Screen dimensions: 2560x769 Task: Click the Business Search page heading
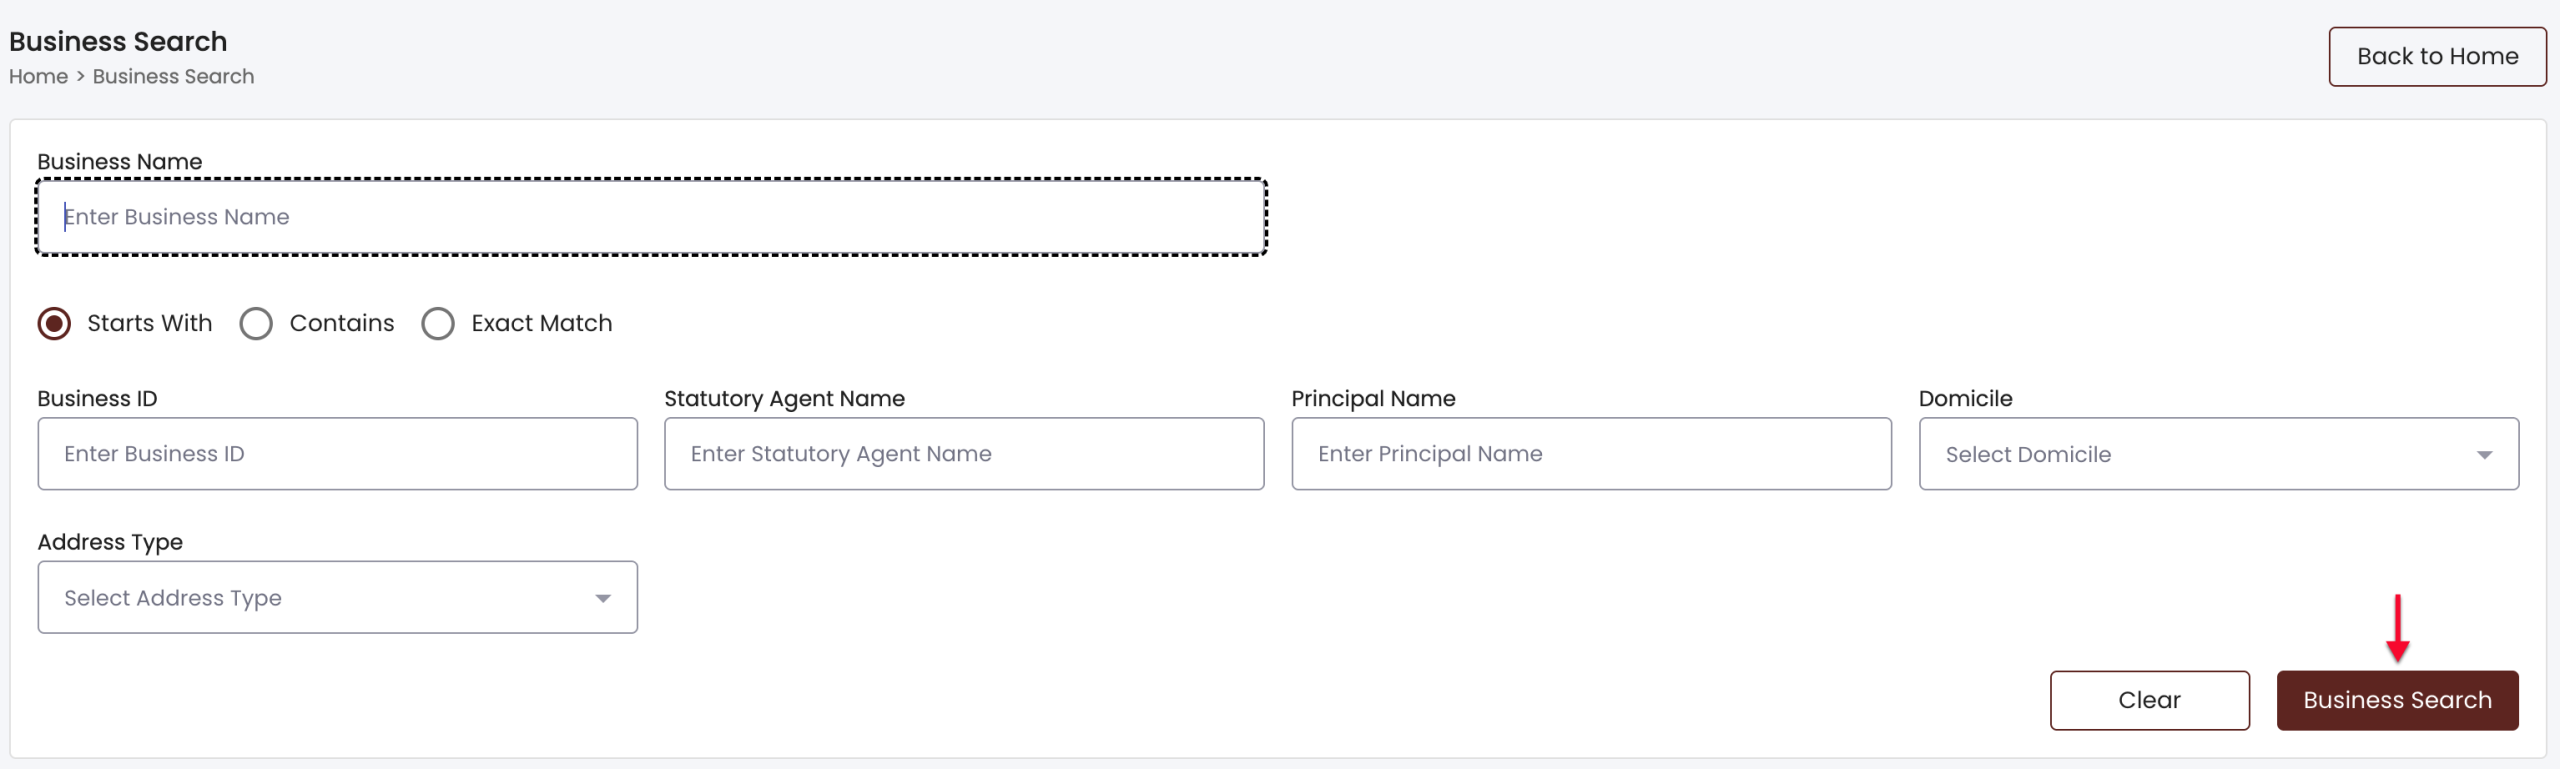[118, 41]
